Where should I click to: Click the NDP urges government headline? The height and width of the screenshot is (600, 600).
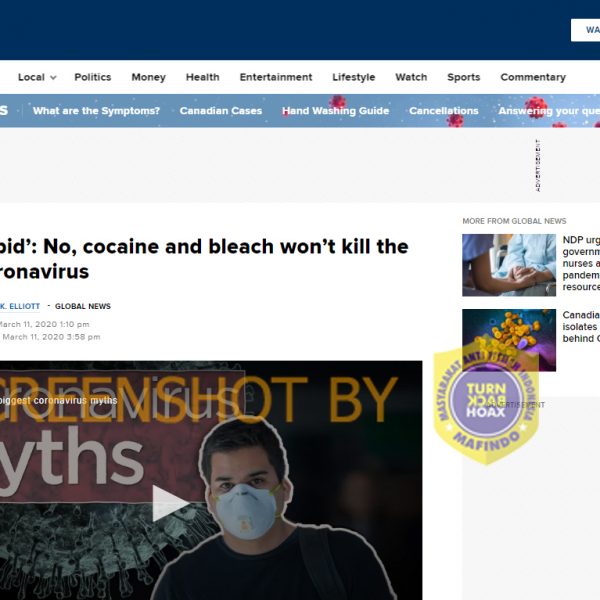pyautogui.click(x=581, y=263)
